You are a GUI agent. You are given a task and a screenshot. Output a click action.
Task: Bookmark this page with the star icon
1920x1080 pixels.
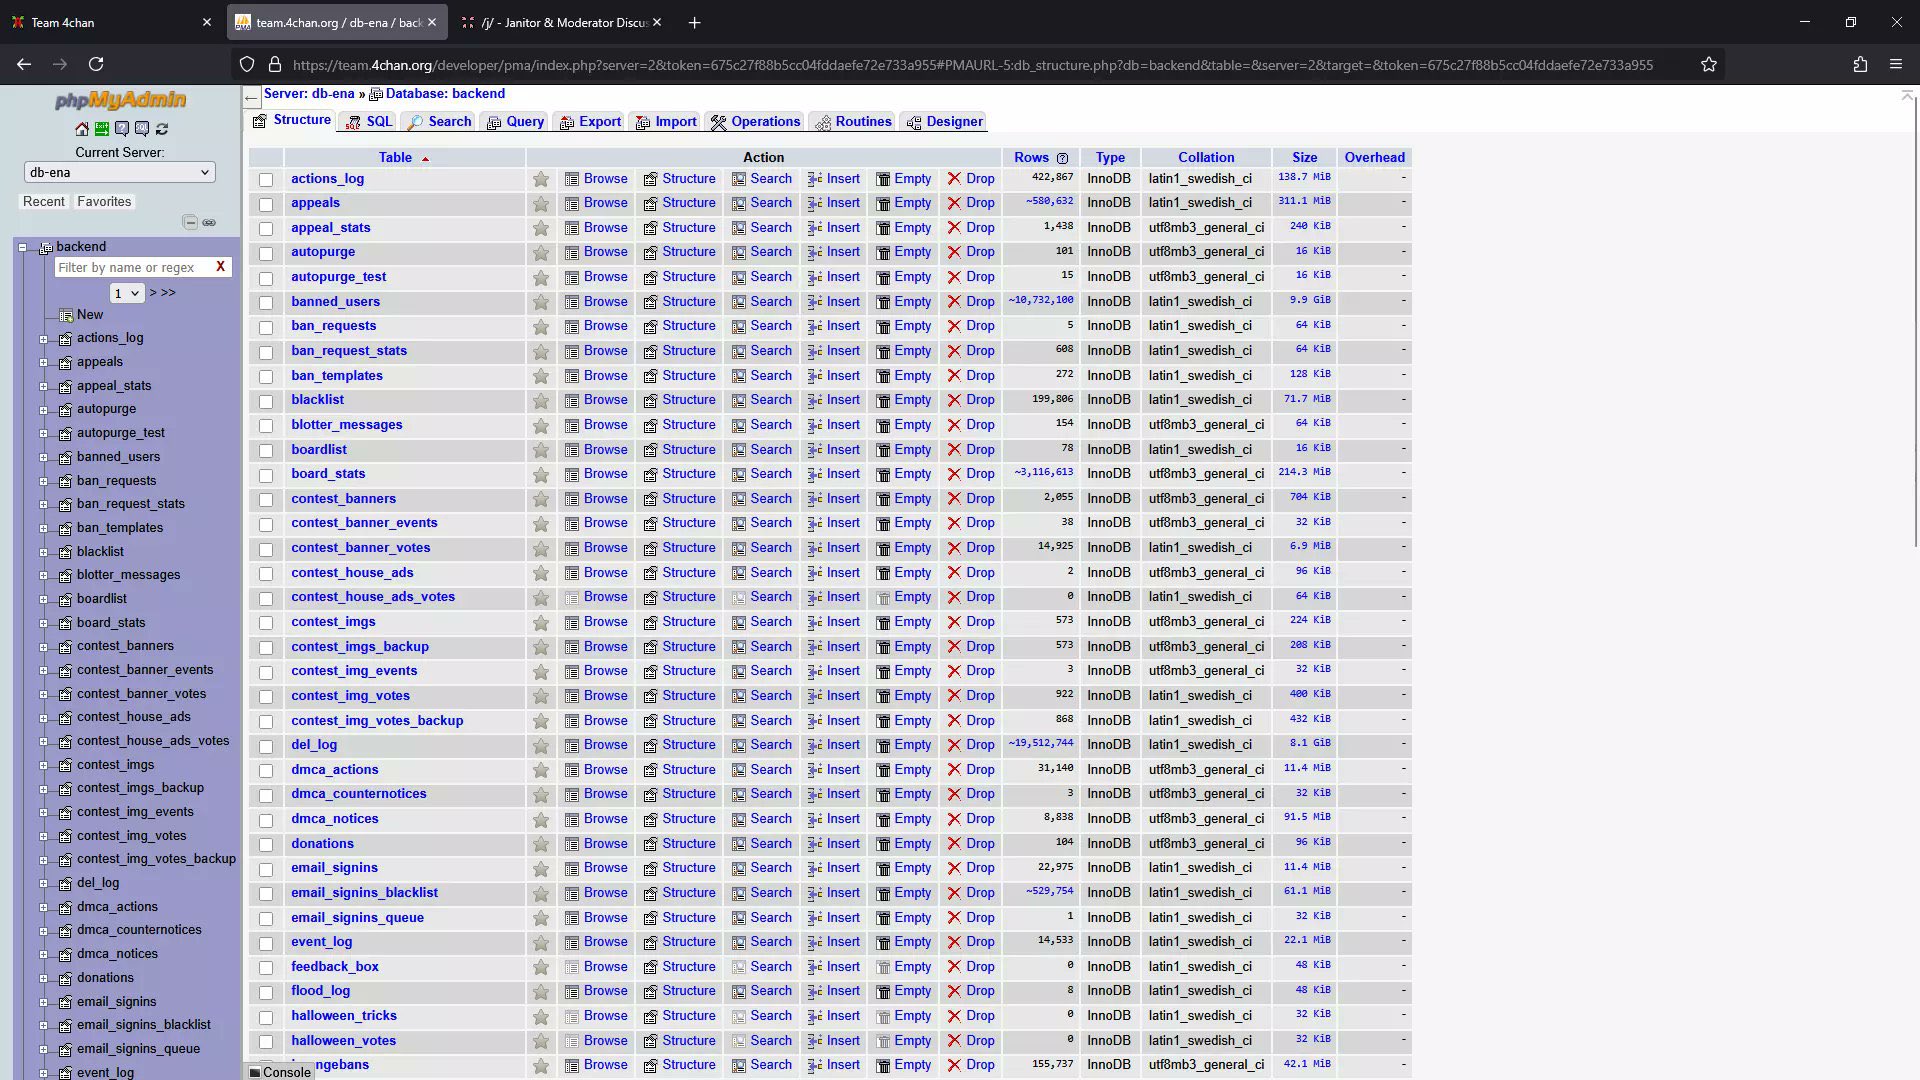[x=1709, y=65]
